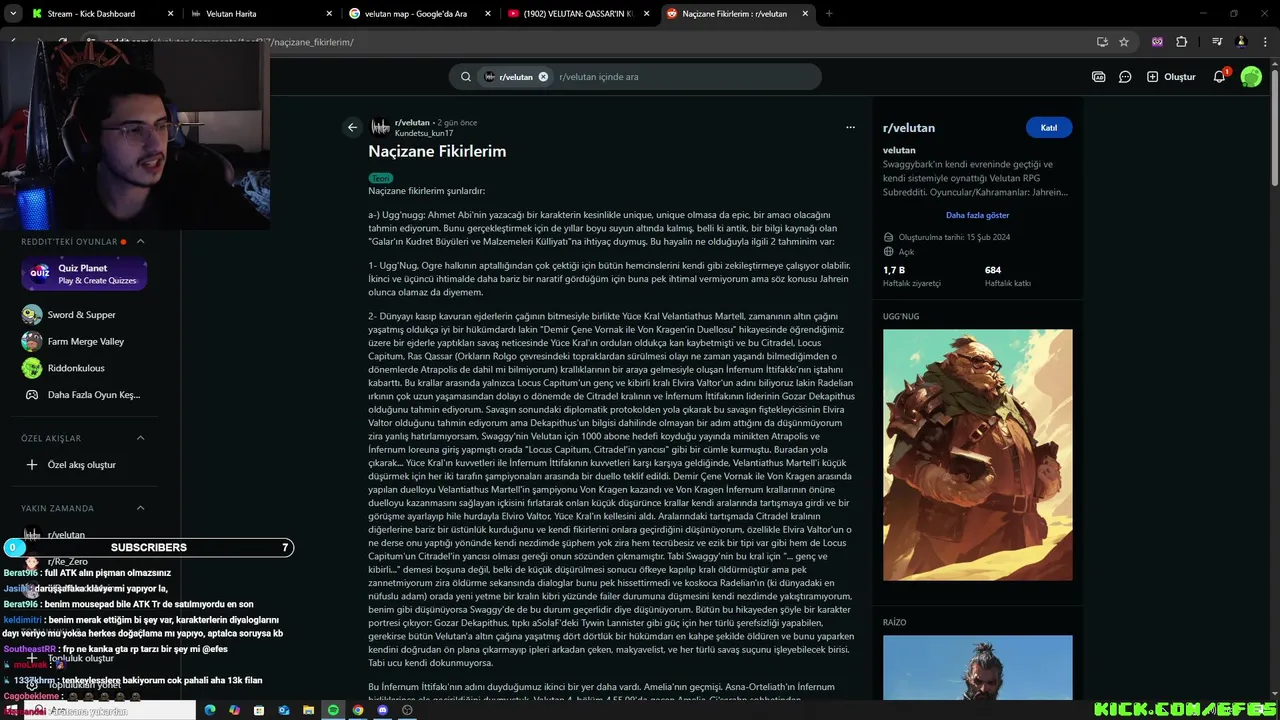Open the media control icon in Chrome toolbar
The width and height of the screenshot is (1280, 720).
point(1217,42)
